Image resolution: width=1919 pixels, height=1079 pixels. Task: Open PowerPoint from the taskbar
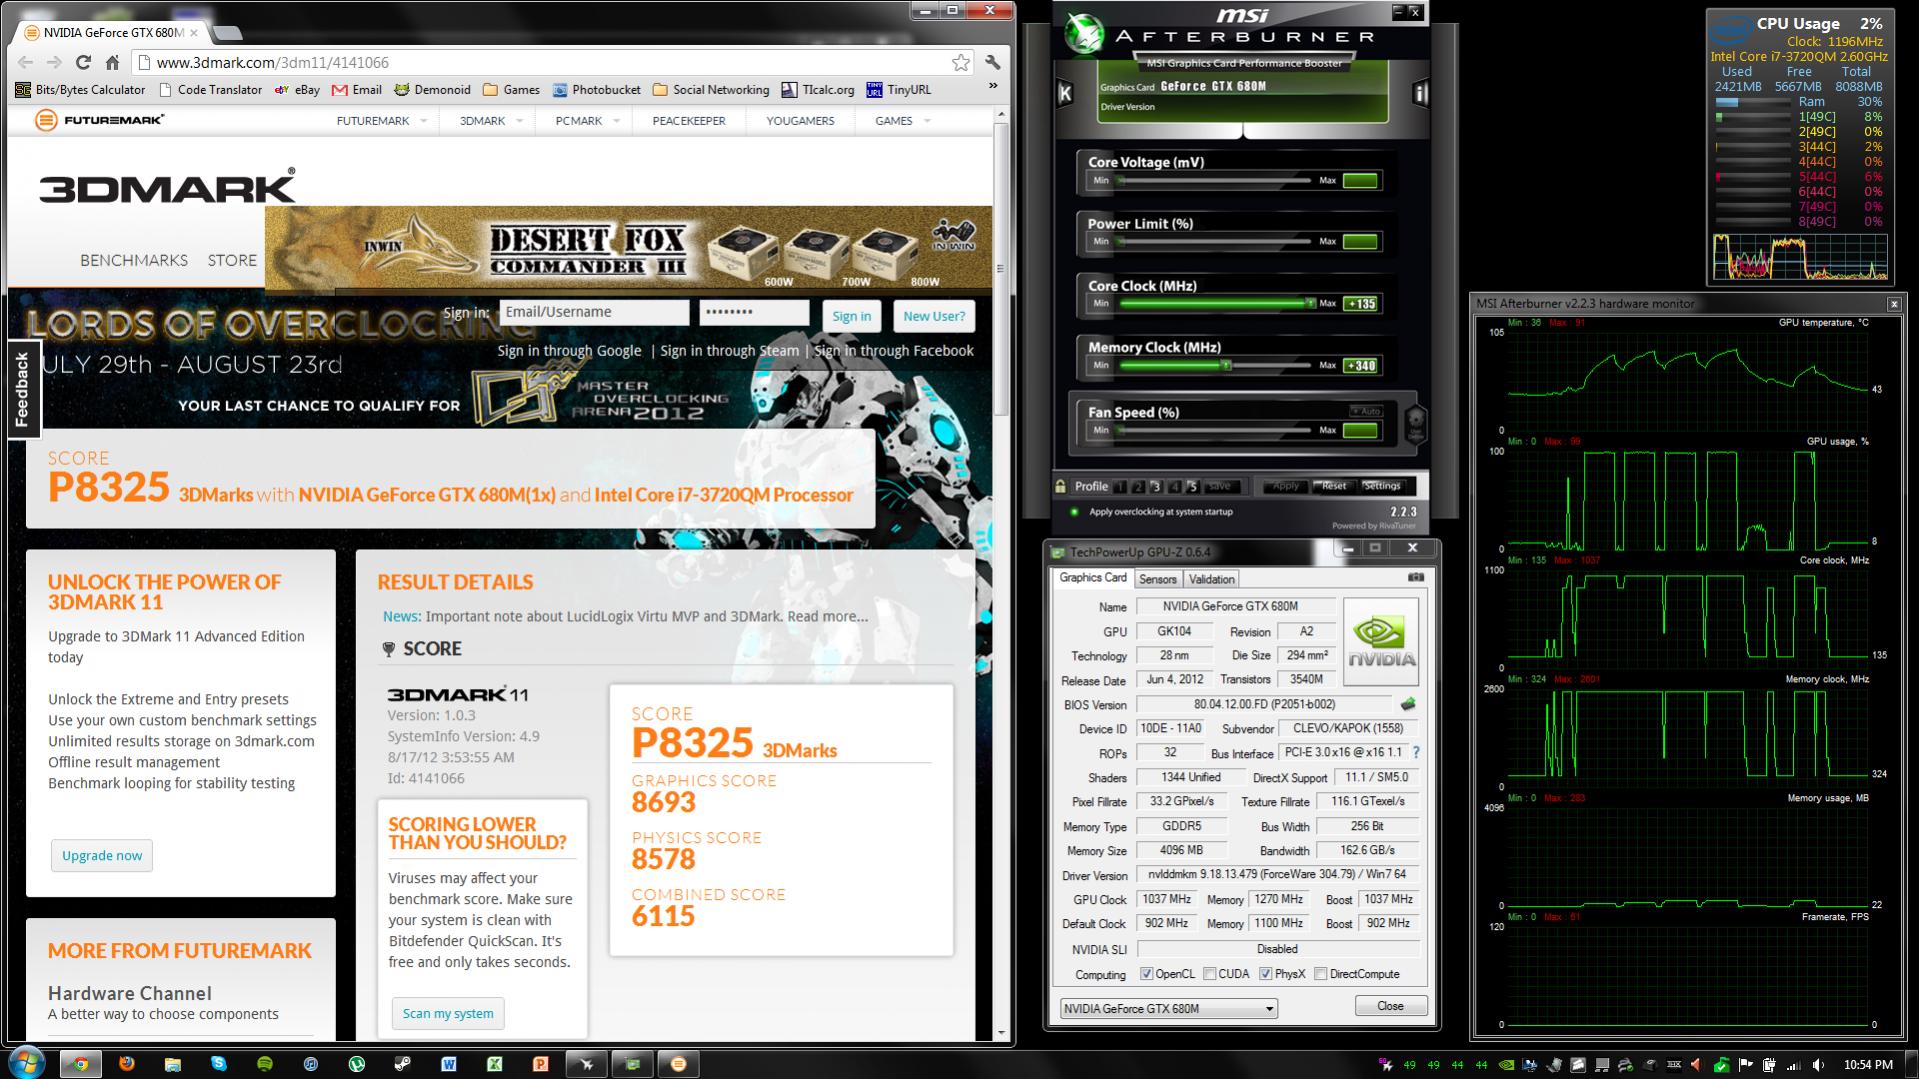coord(540,1064)
